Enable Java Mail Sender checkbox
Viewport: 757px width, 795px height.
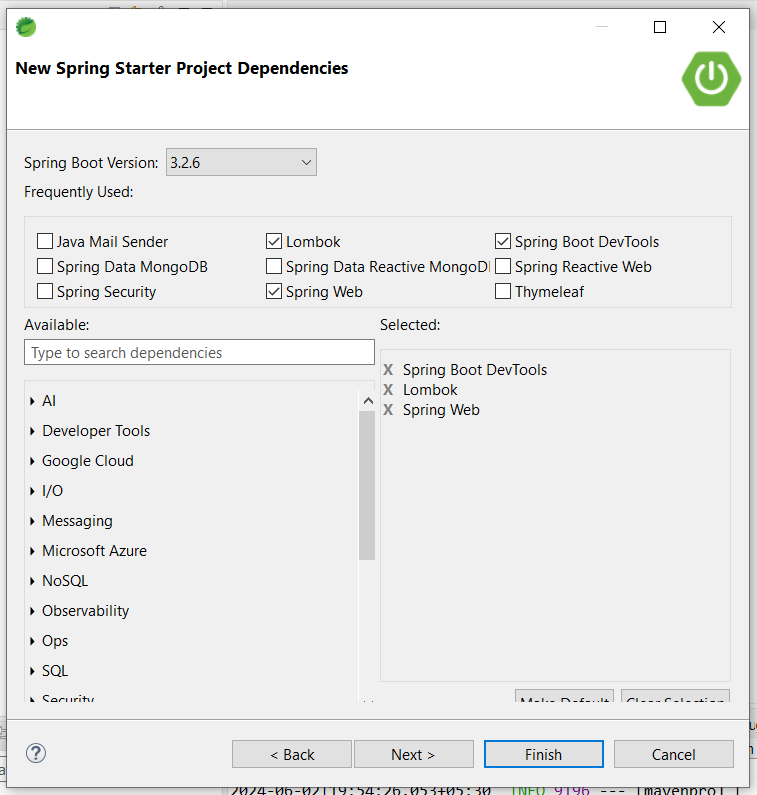pos(45,241)
